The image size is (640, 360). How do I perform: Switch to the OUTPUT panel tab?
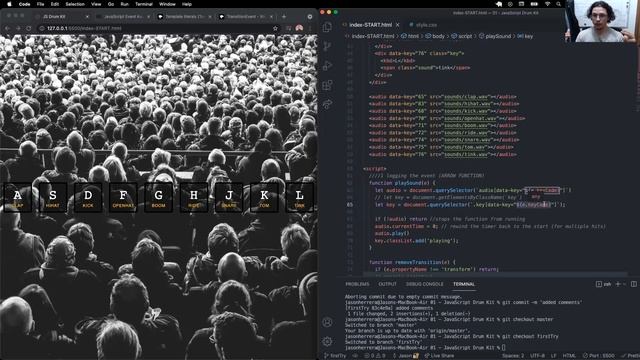click(x=387, y=284)
